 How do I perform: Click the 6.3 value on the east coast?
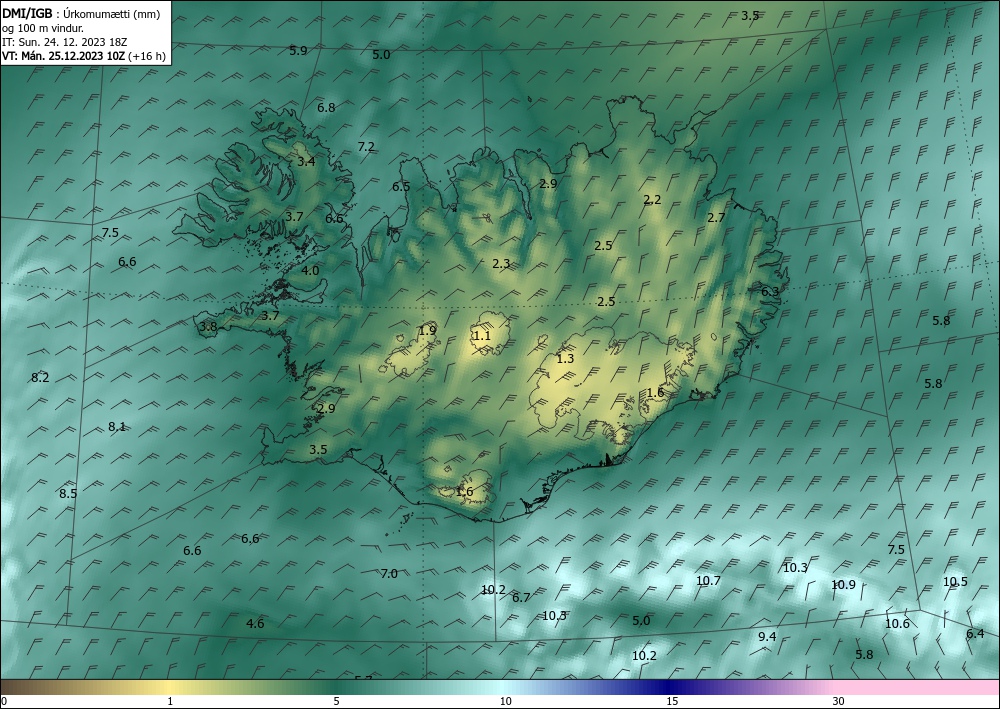(770, 292)
